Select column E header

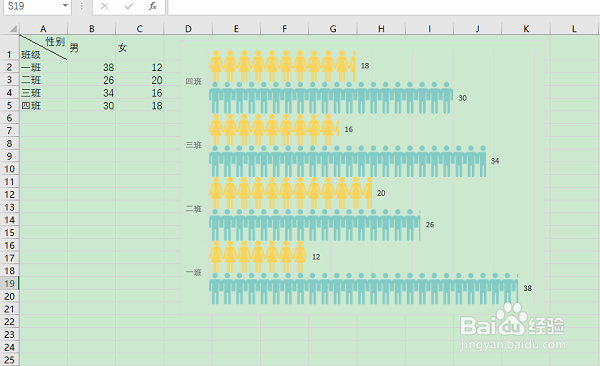click(x=236, y=29)
